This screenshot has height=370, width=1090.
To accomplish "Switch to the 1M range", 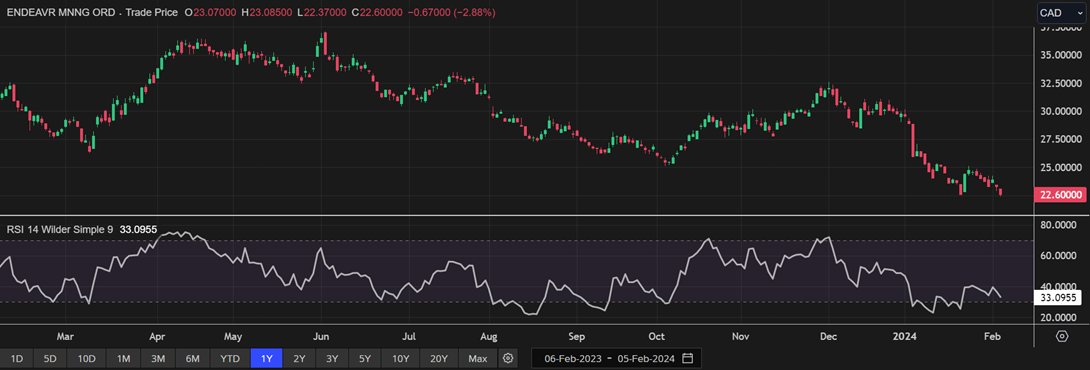I will [x=124, y=359].
